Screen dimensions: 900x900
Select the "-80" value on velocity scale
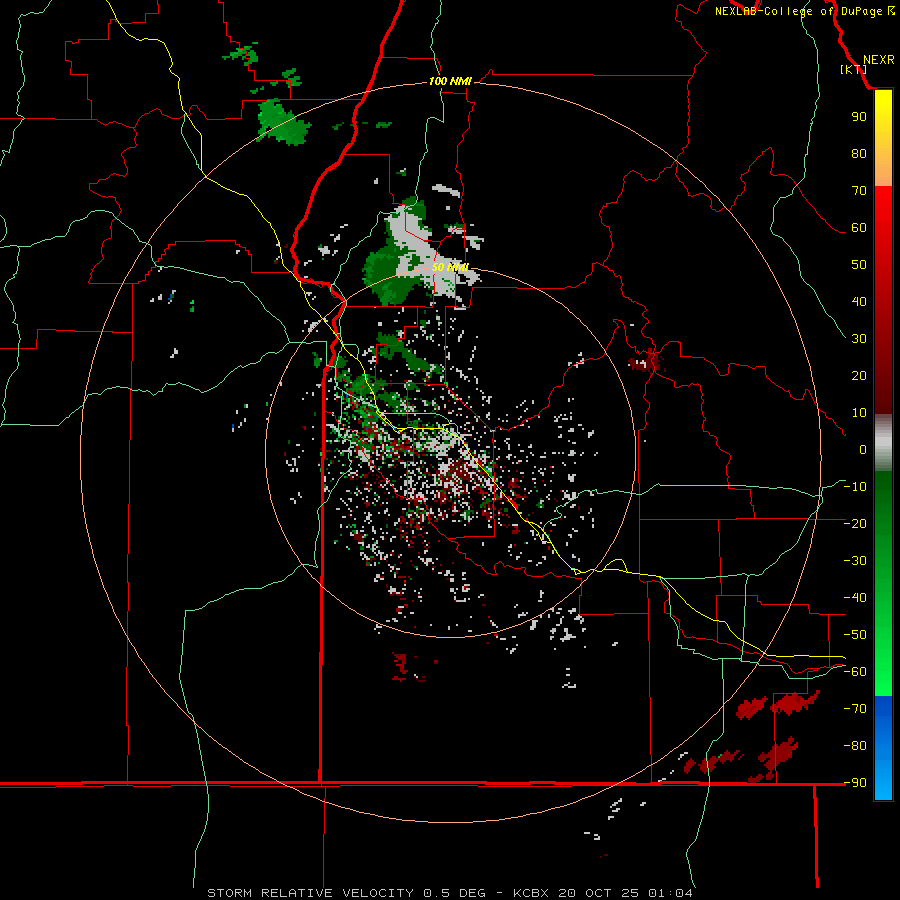[855, 746]
